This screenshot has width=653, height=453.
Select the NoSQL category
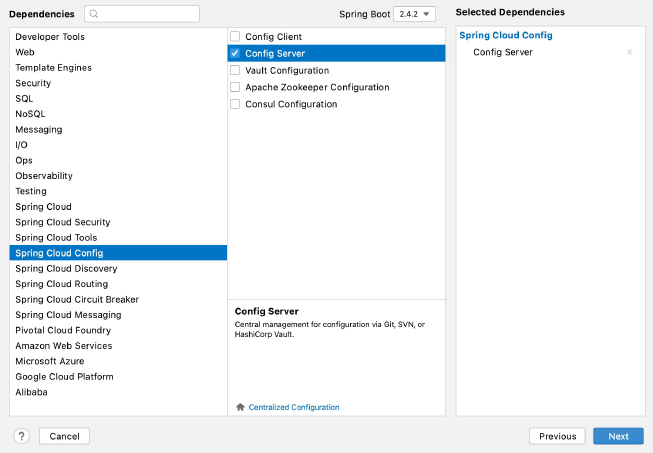[x=118, y=114]
